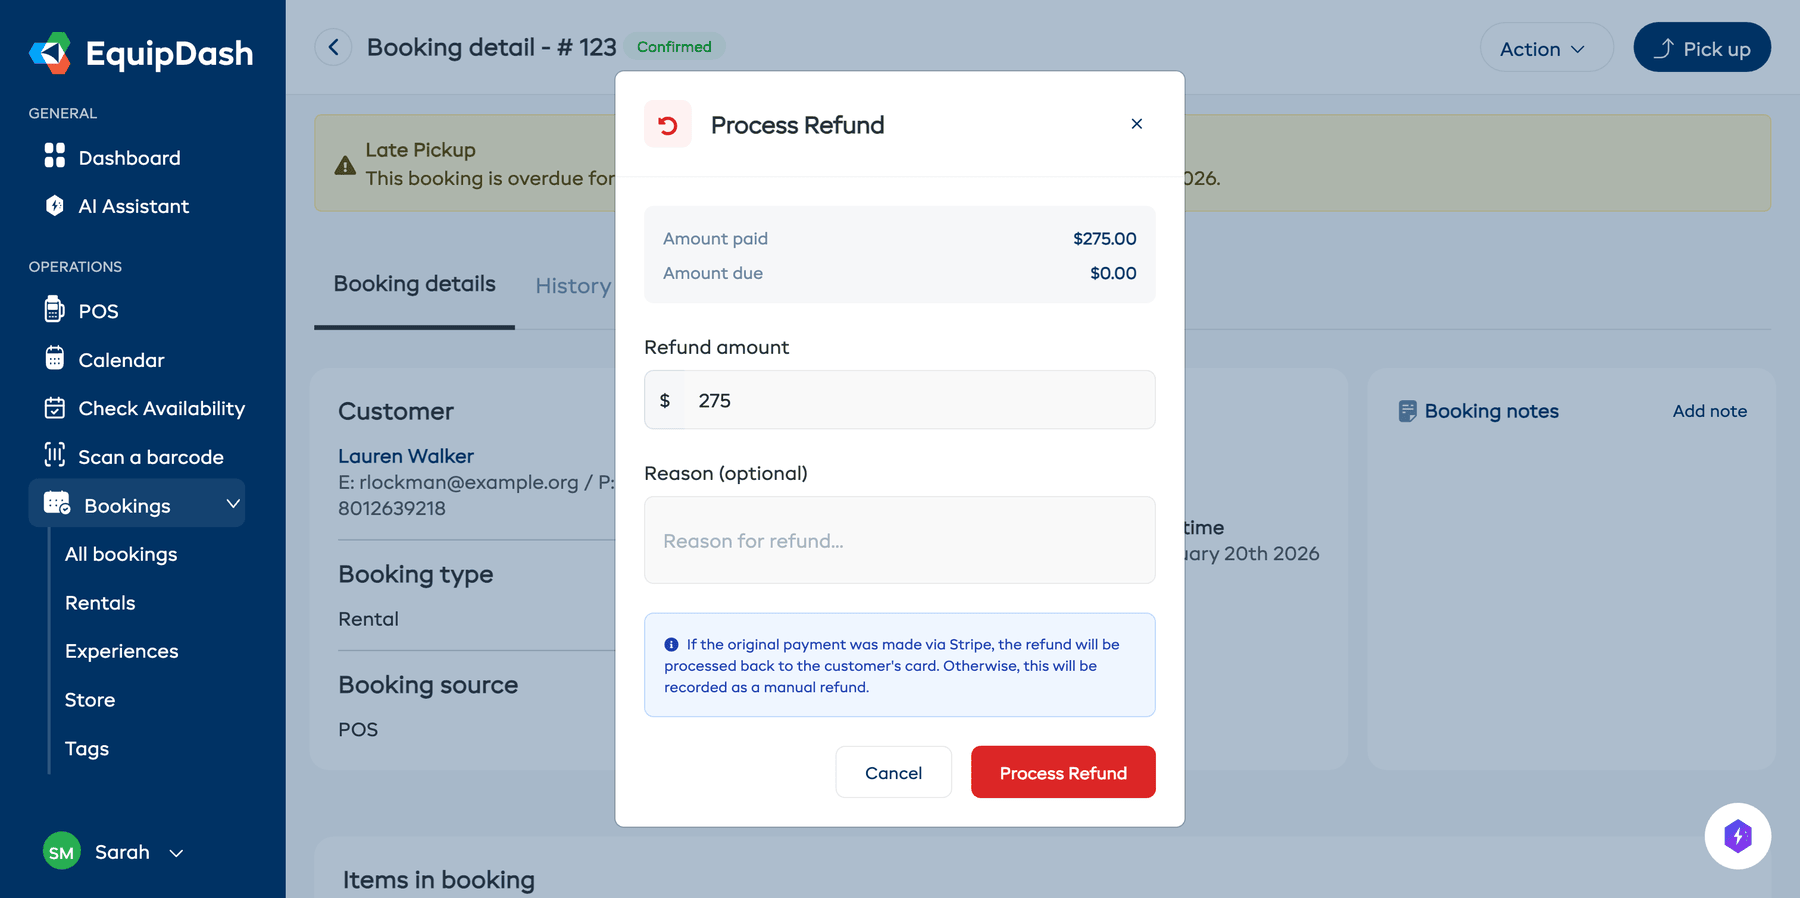Open the AI Assistant

click(x=133, y=206)
